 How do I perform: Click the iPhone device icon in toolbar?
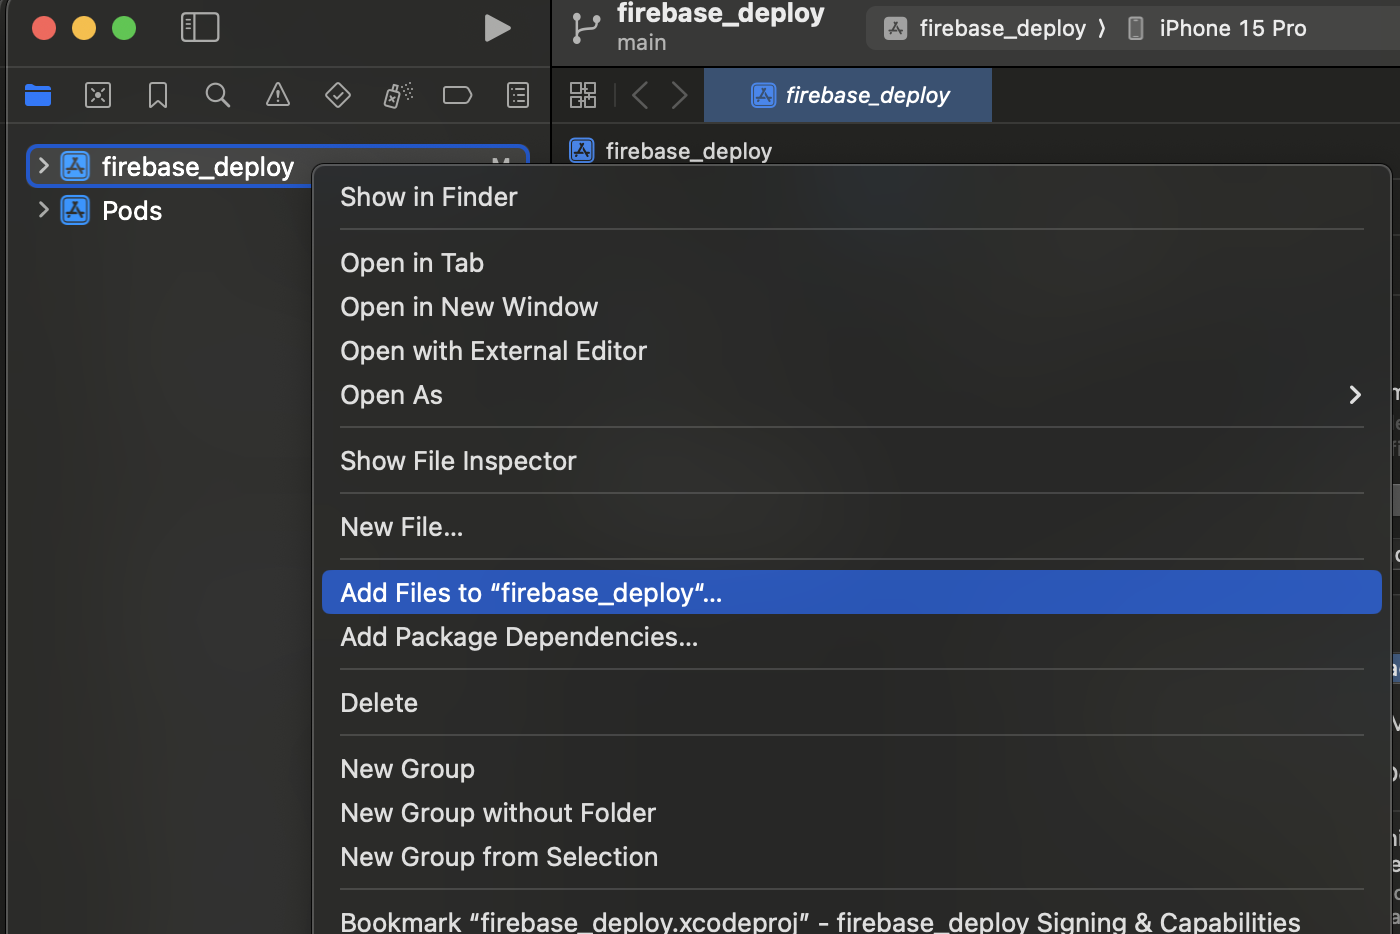(1135, 28)
